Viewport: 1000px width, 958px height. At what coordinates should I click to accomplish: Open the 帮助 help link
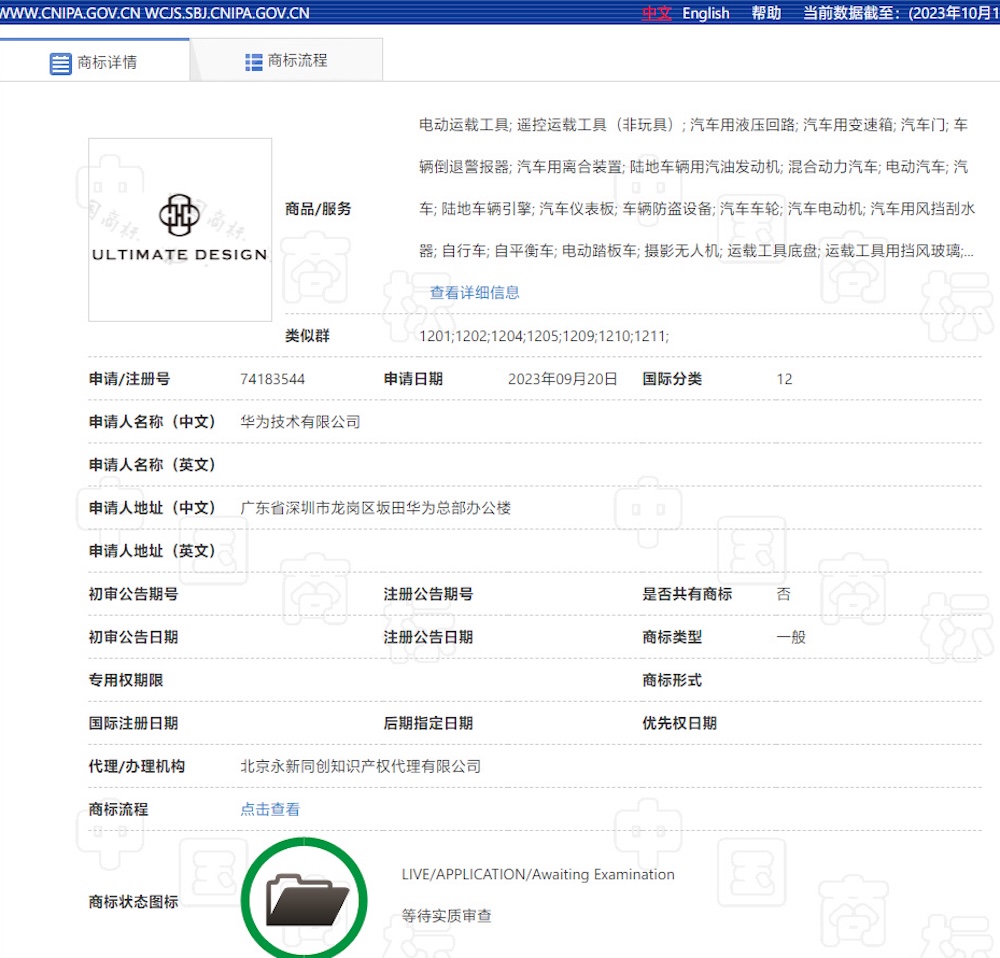pyautogui.click(x=766, y=13)
